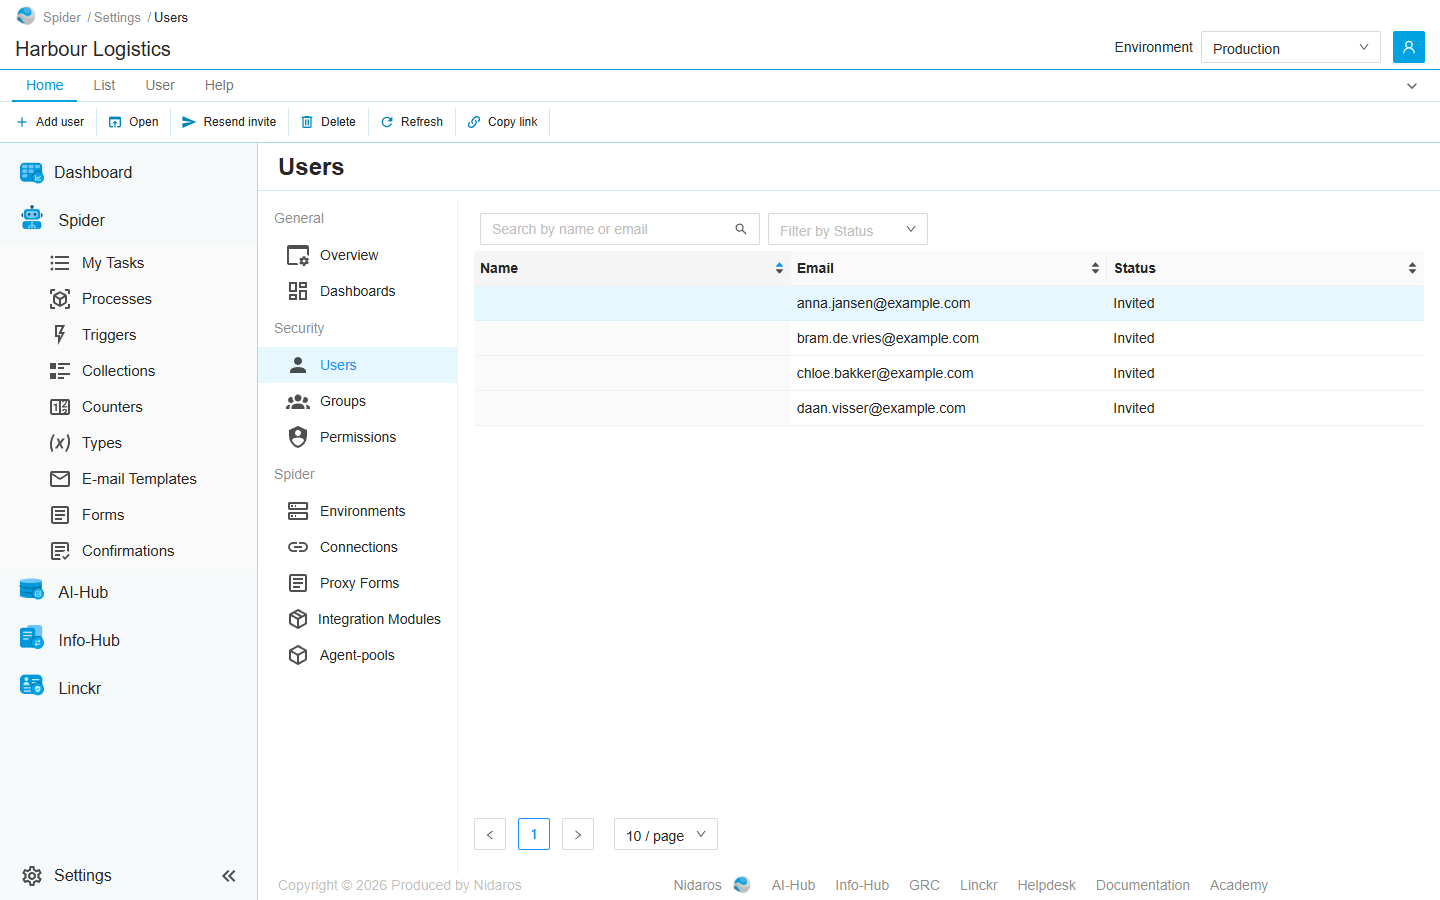This screenshot has width=1440, height=900.
Task: Select row daan.visser@example.com
Action: pos(949,408)
